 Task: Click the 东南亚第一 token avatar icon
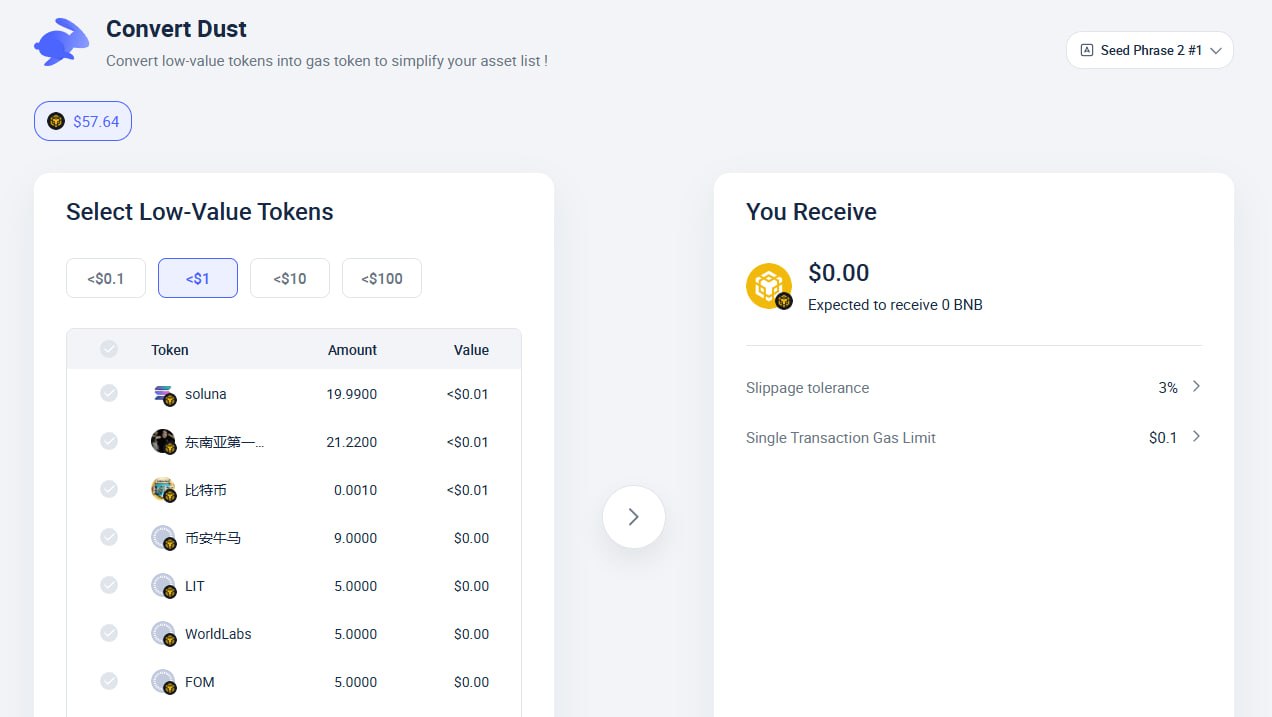(164, 442)
